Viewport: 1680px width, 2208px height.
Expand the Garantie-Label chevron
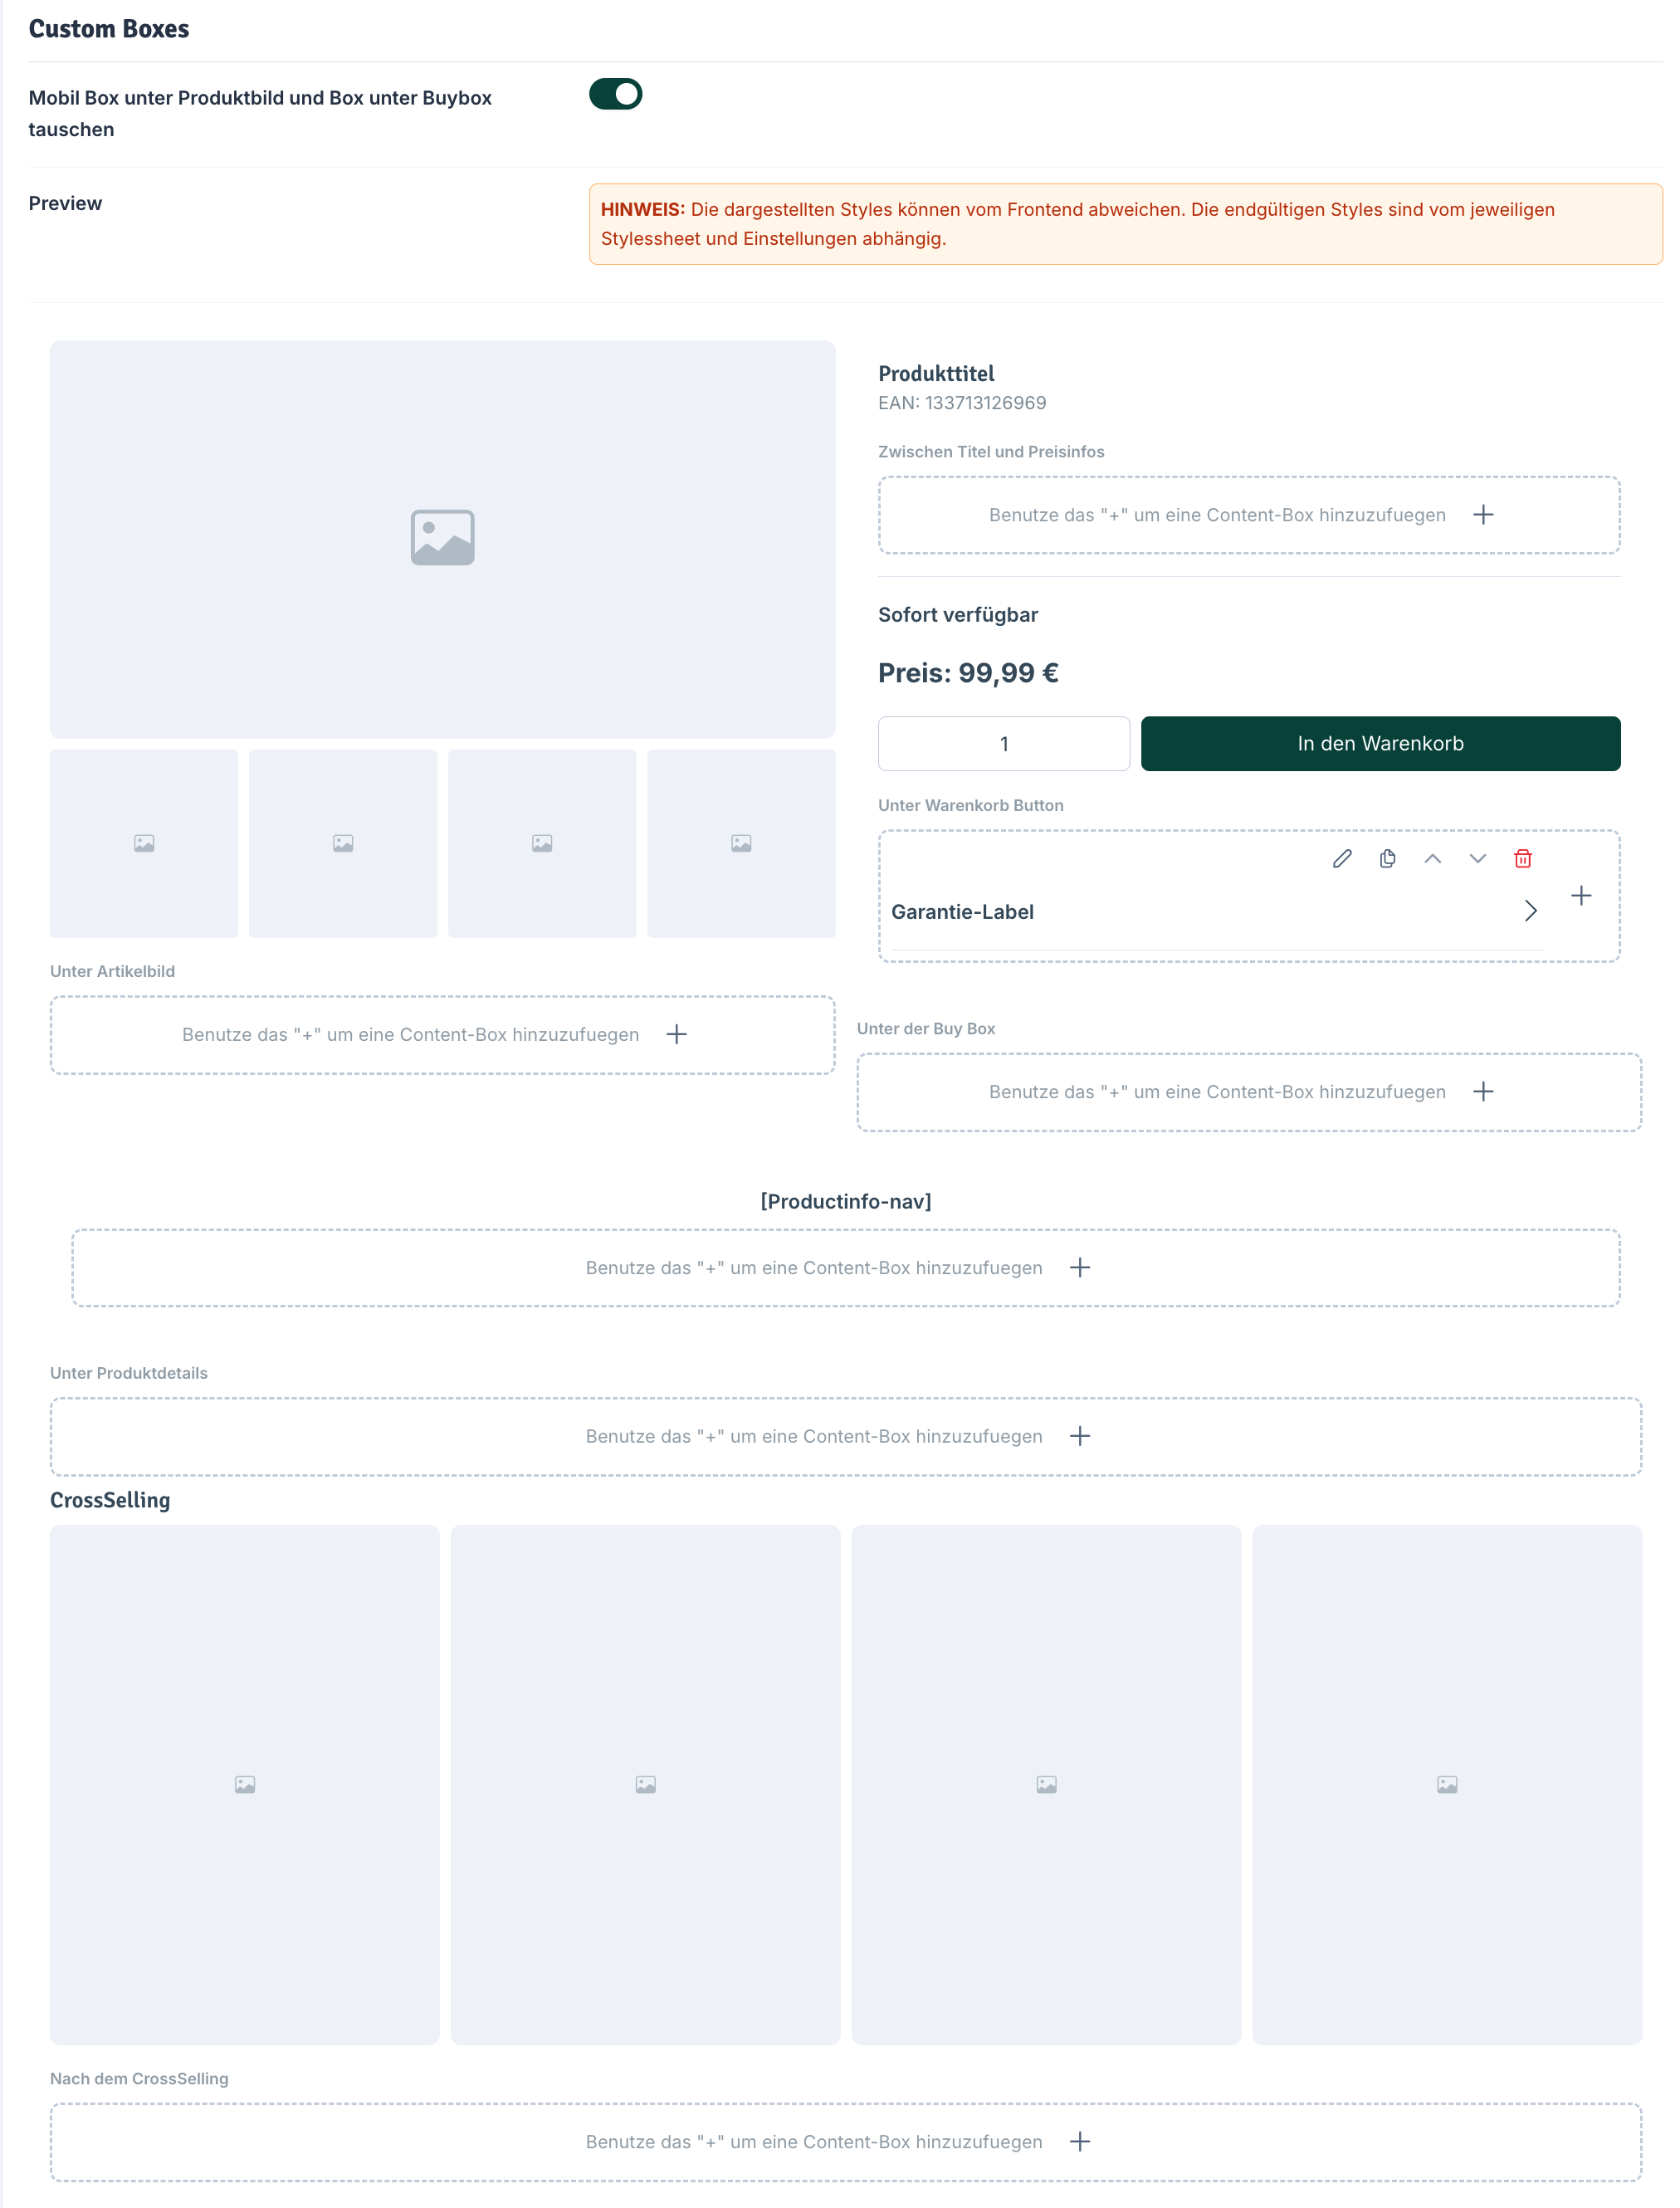point(1530,911)
